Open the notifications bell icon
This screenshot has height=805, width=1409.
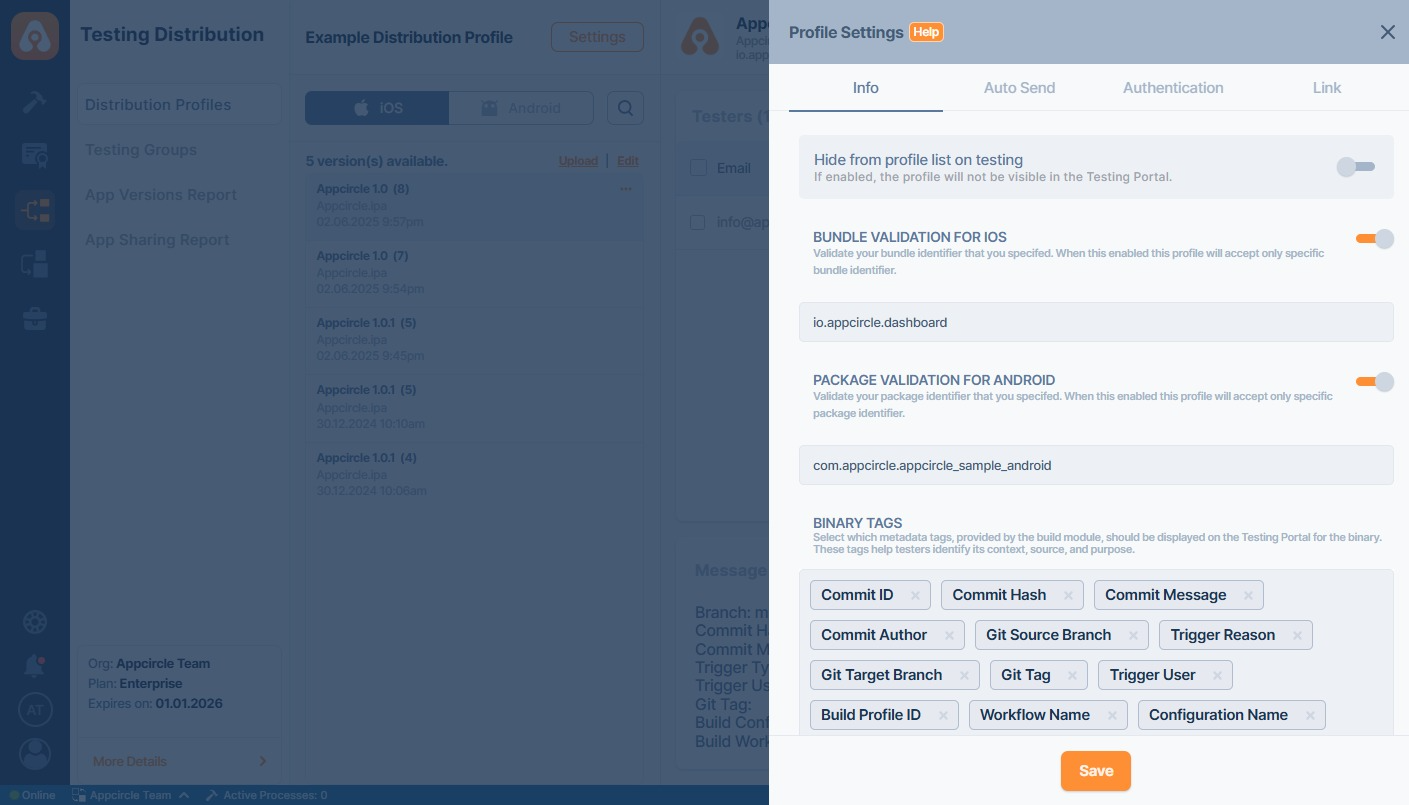pyautogui.click(x=35, y=665)
